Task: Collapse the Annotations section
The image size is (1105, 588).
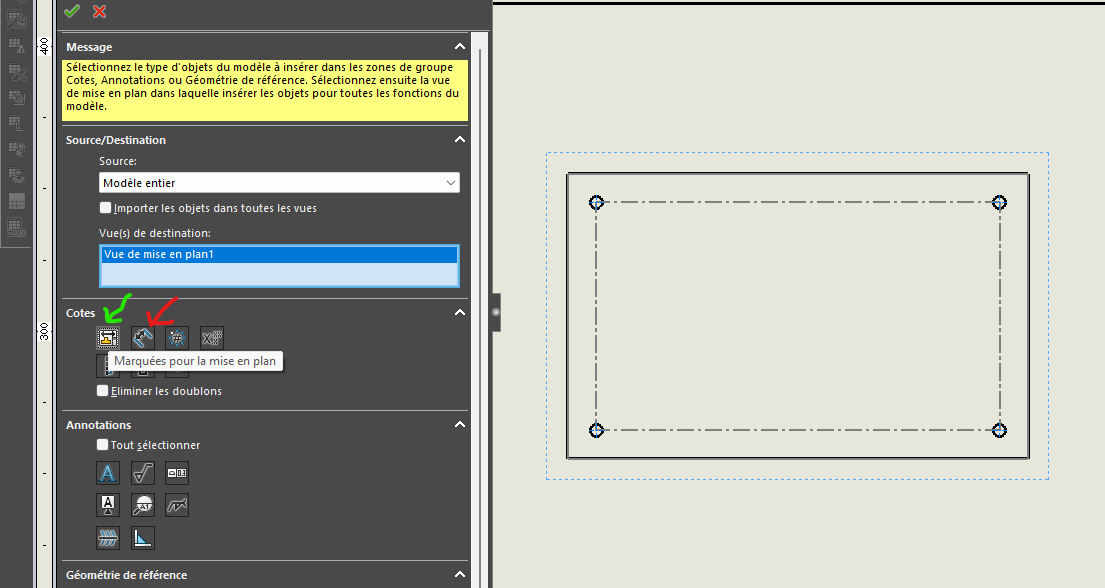Action: (459, 425)
